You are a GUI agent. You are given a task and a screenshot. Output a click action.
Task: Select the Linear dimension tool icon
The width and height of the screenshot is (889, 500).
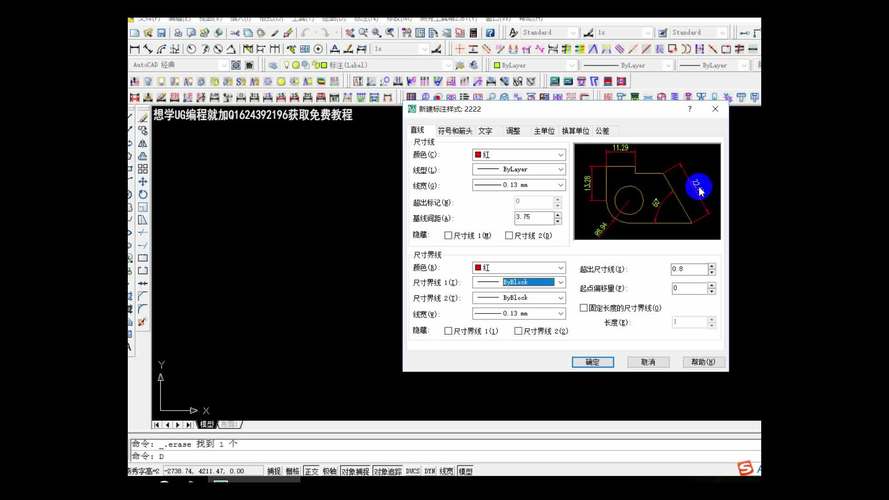pyautogui.click(x=135, y=49)
